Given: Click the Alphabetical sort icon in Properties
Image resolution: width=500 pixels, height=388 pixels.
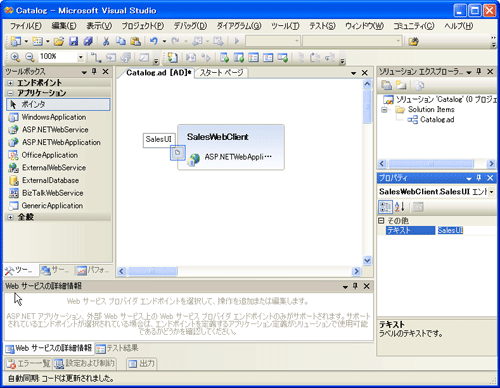Looking at the screenshot, I should tap(399, 207).
